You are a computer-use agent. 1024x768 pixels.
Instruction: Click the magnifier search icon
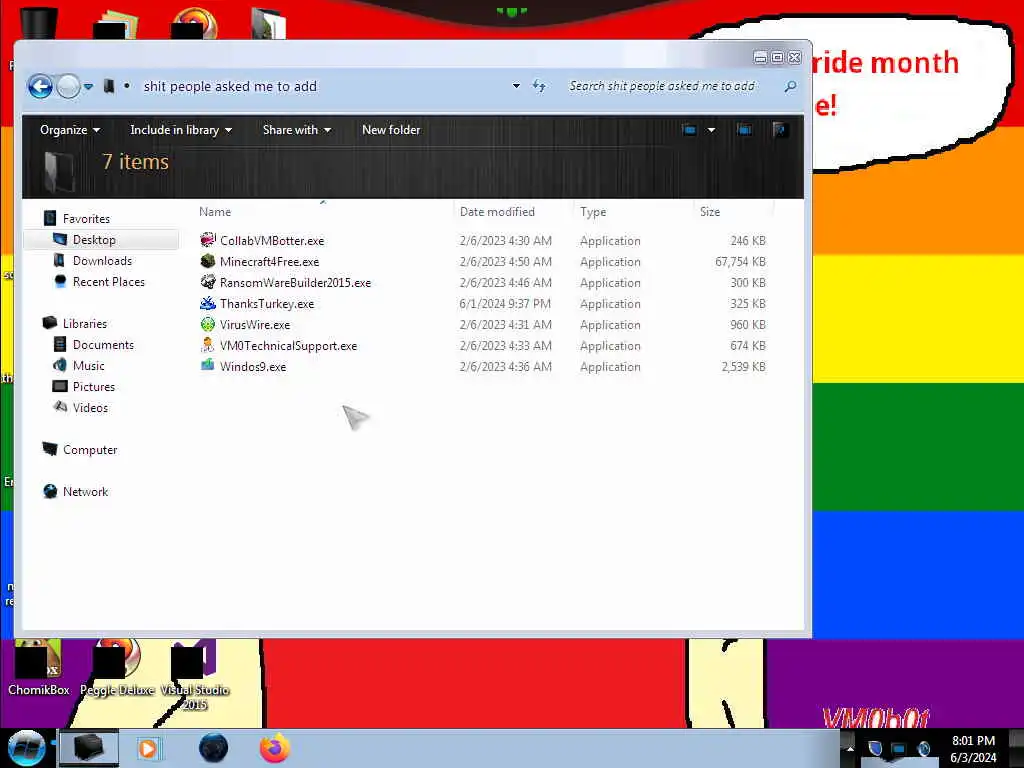[790, 86]
